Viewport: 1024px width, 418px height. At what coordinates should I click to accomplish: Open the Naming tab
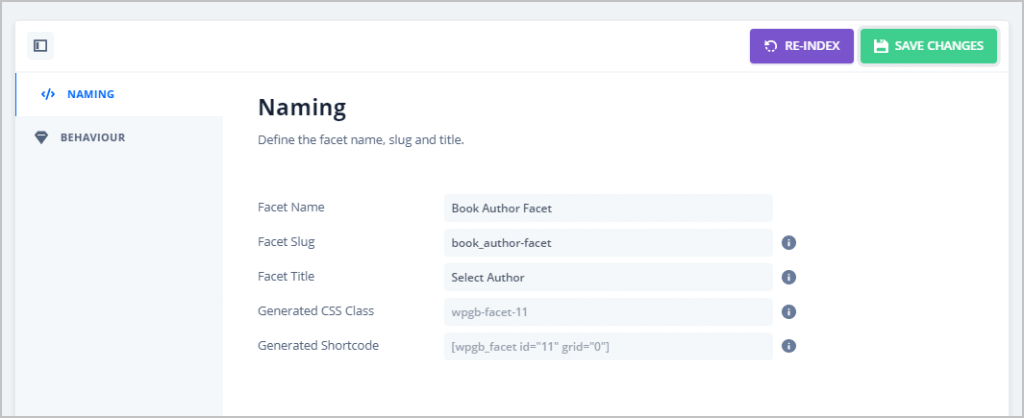pos(119,94)
